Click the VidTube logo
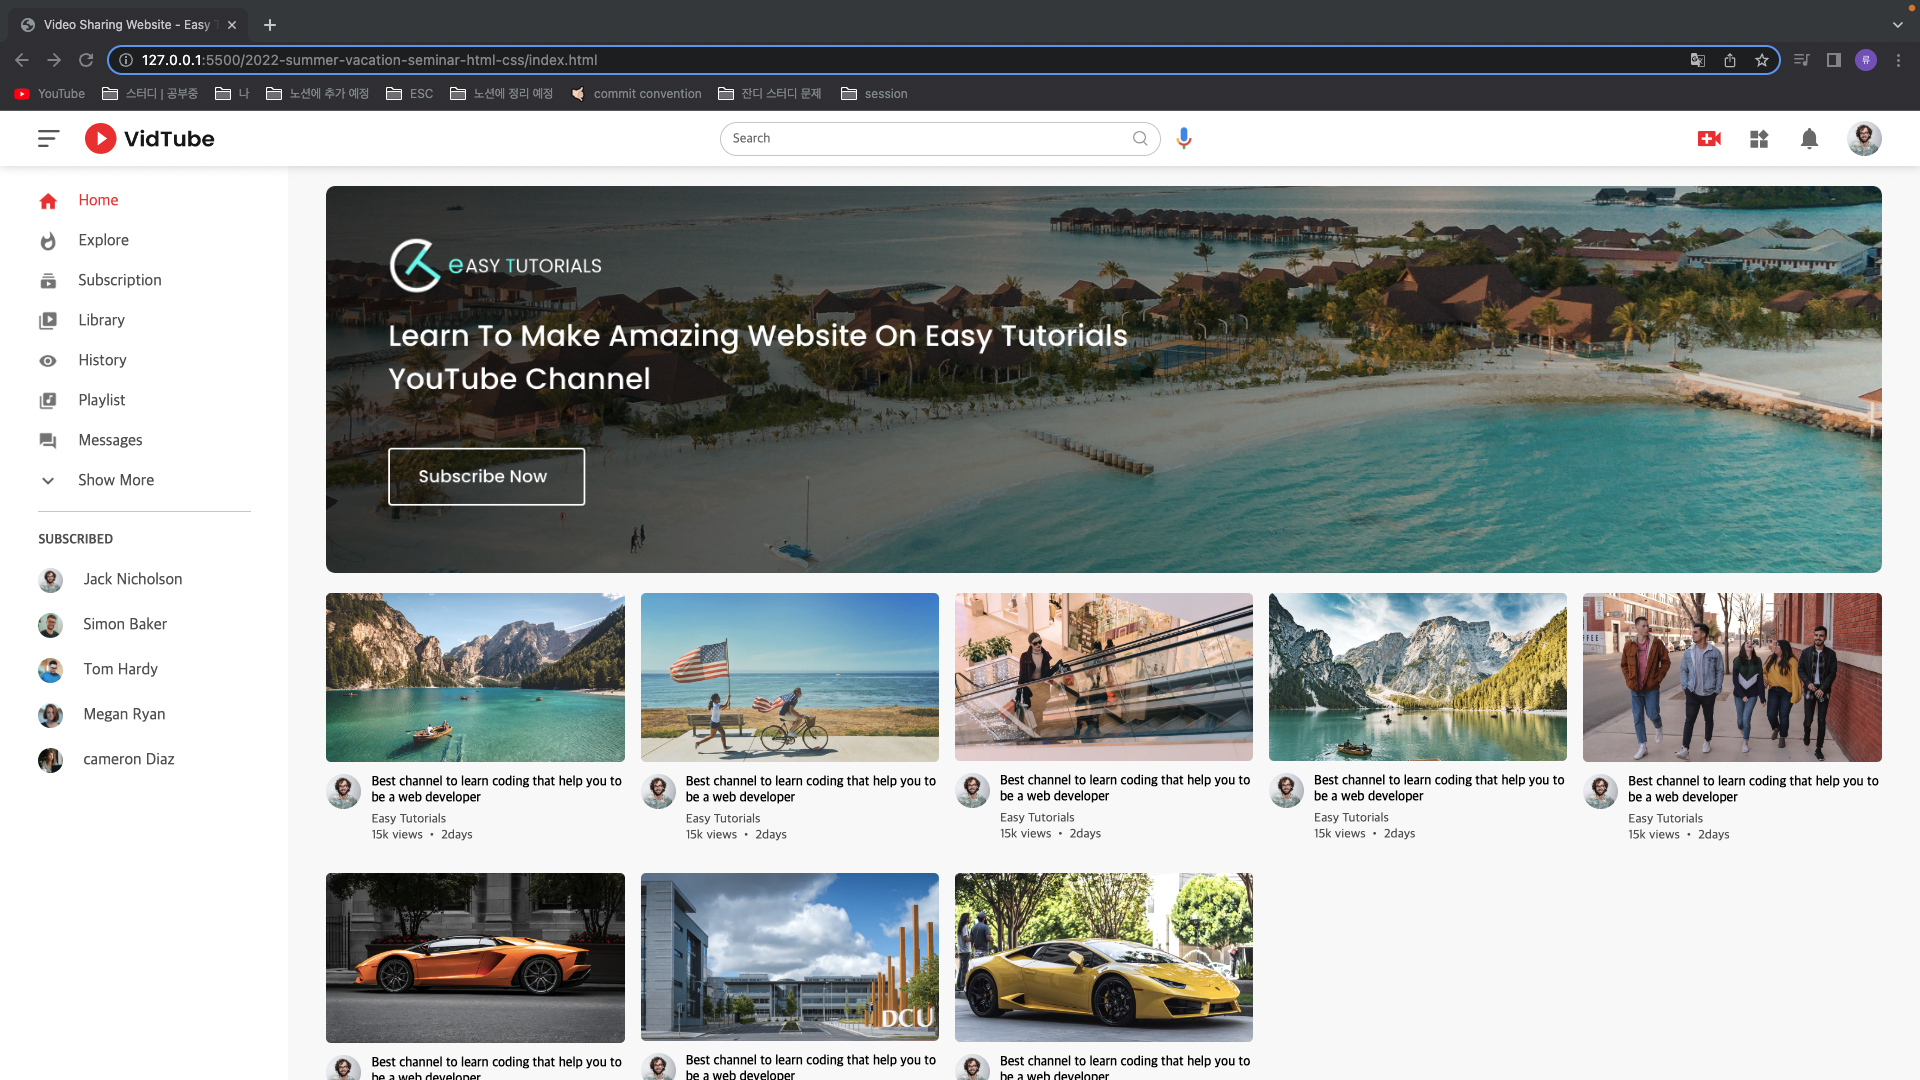The width and height of the screenshot is (1920, 1080). pos(150,139)
